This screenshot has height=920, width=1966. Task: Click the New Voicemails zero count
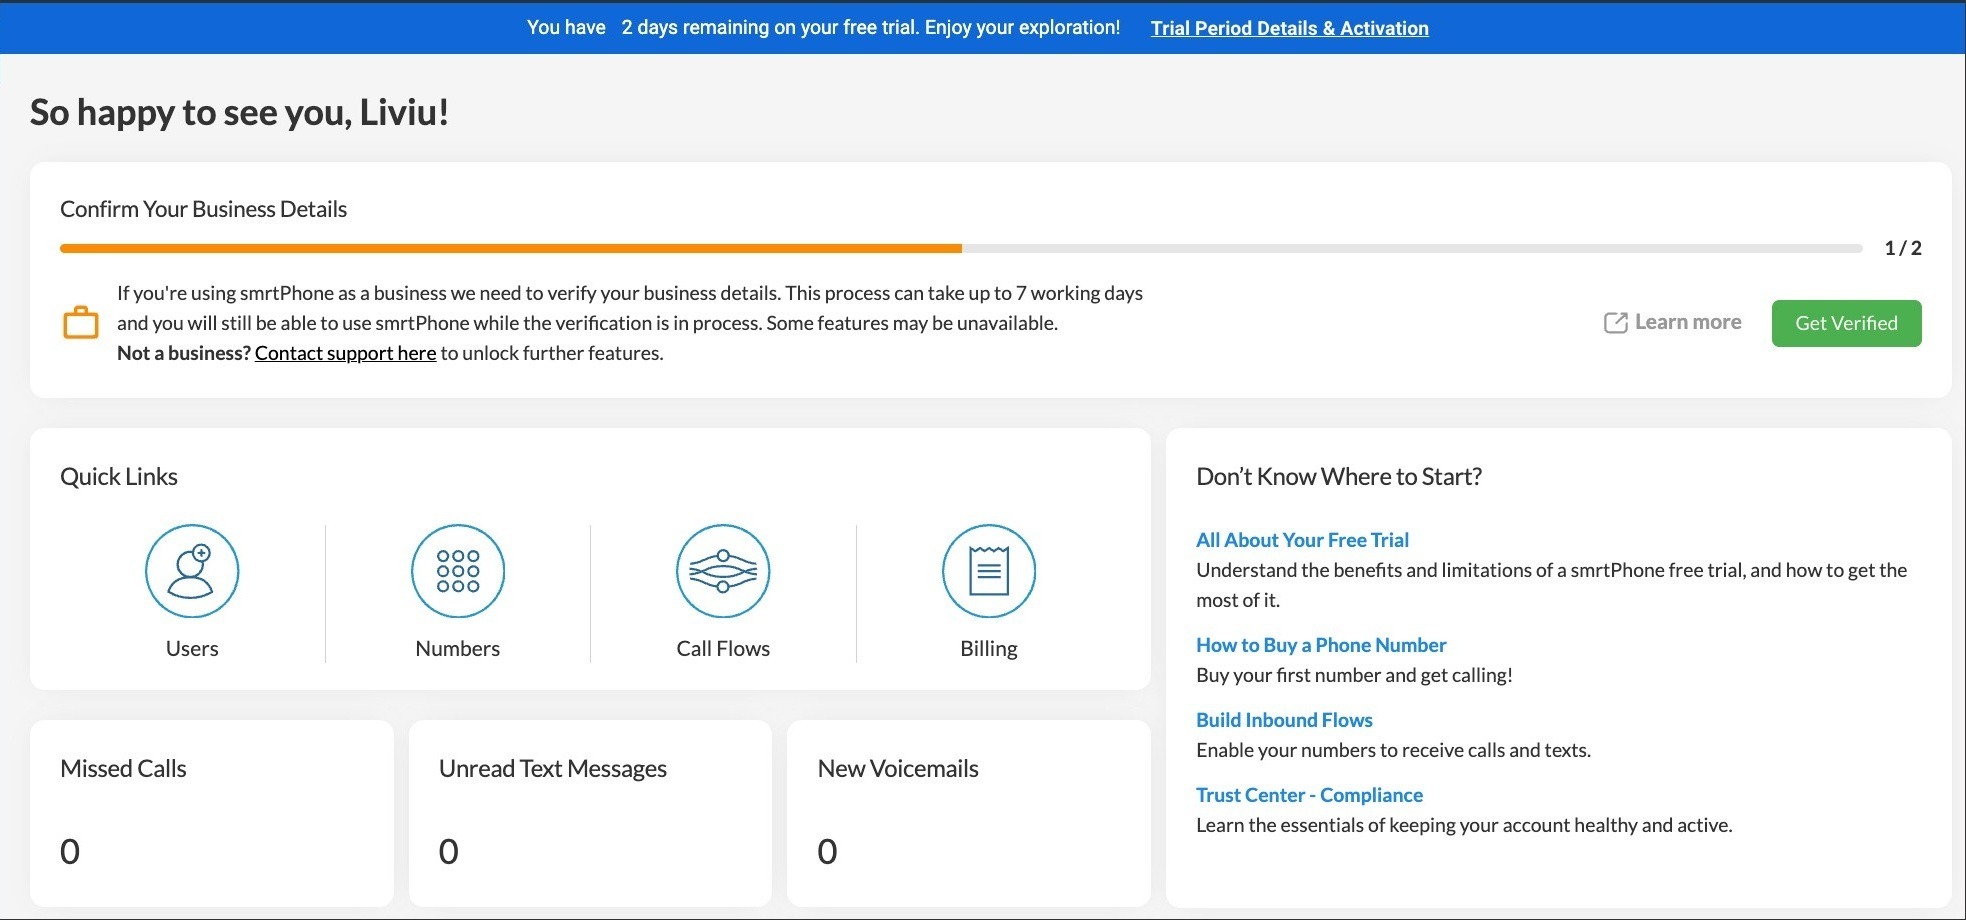pyautogui.click(x=827, y=851)
